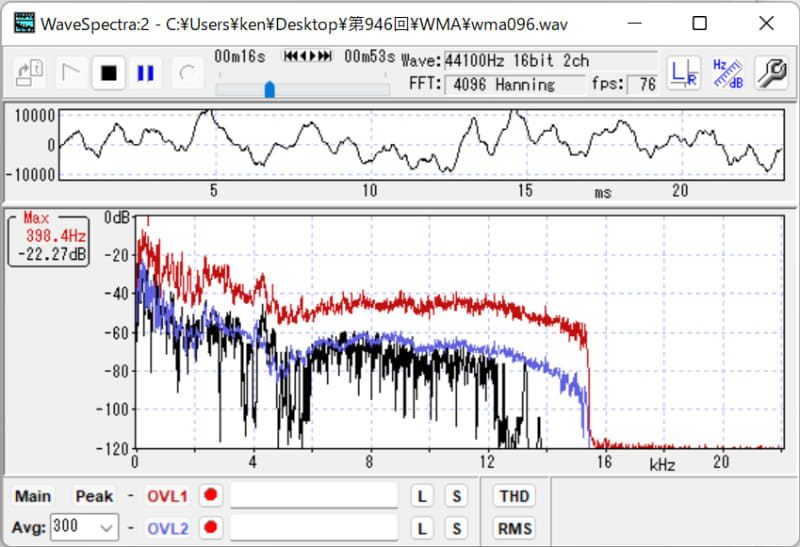The image size is (800, 547).
Task: Click the L button in the OVL2 row
Action: click(422, 528)
